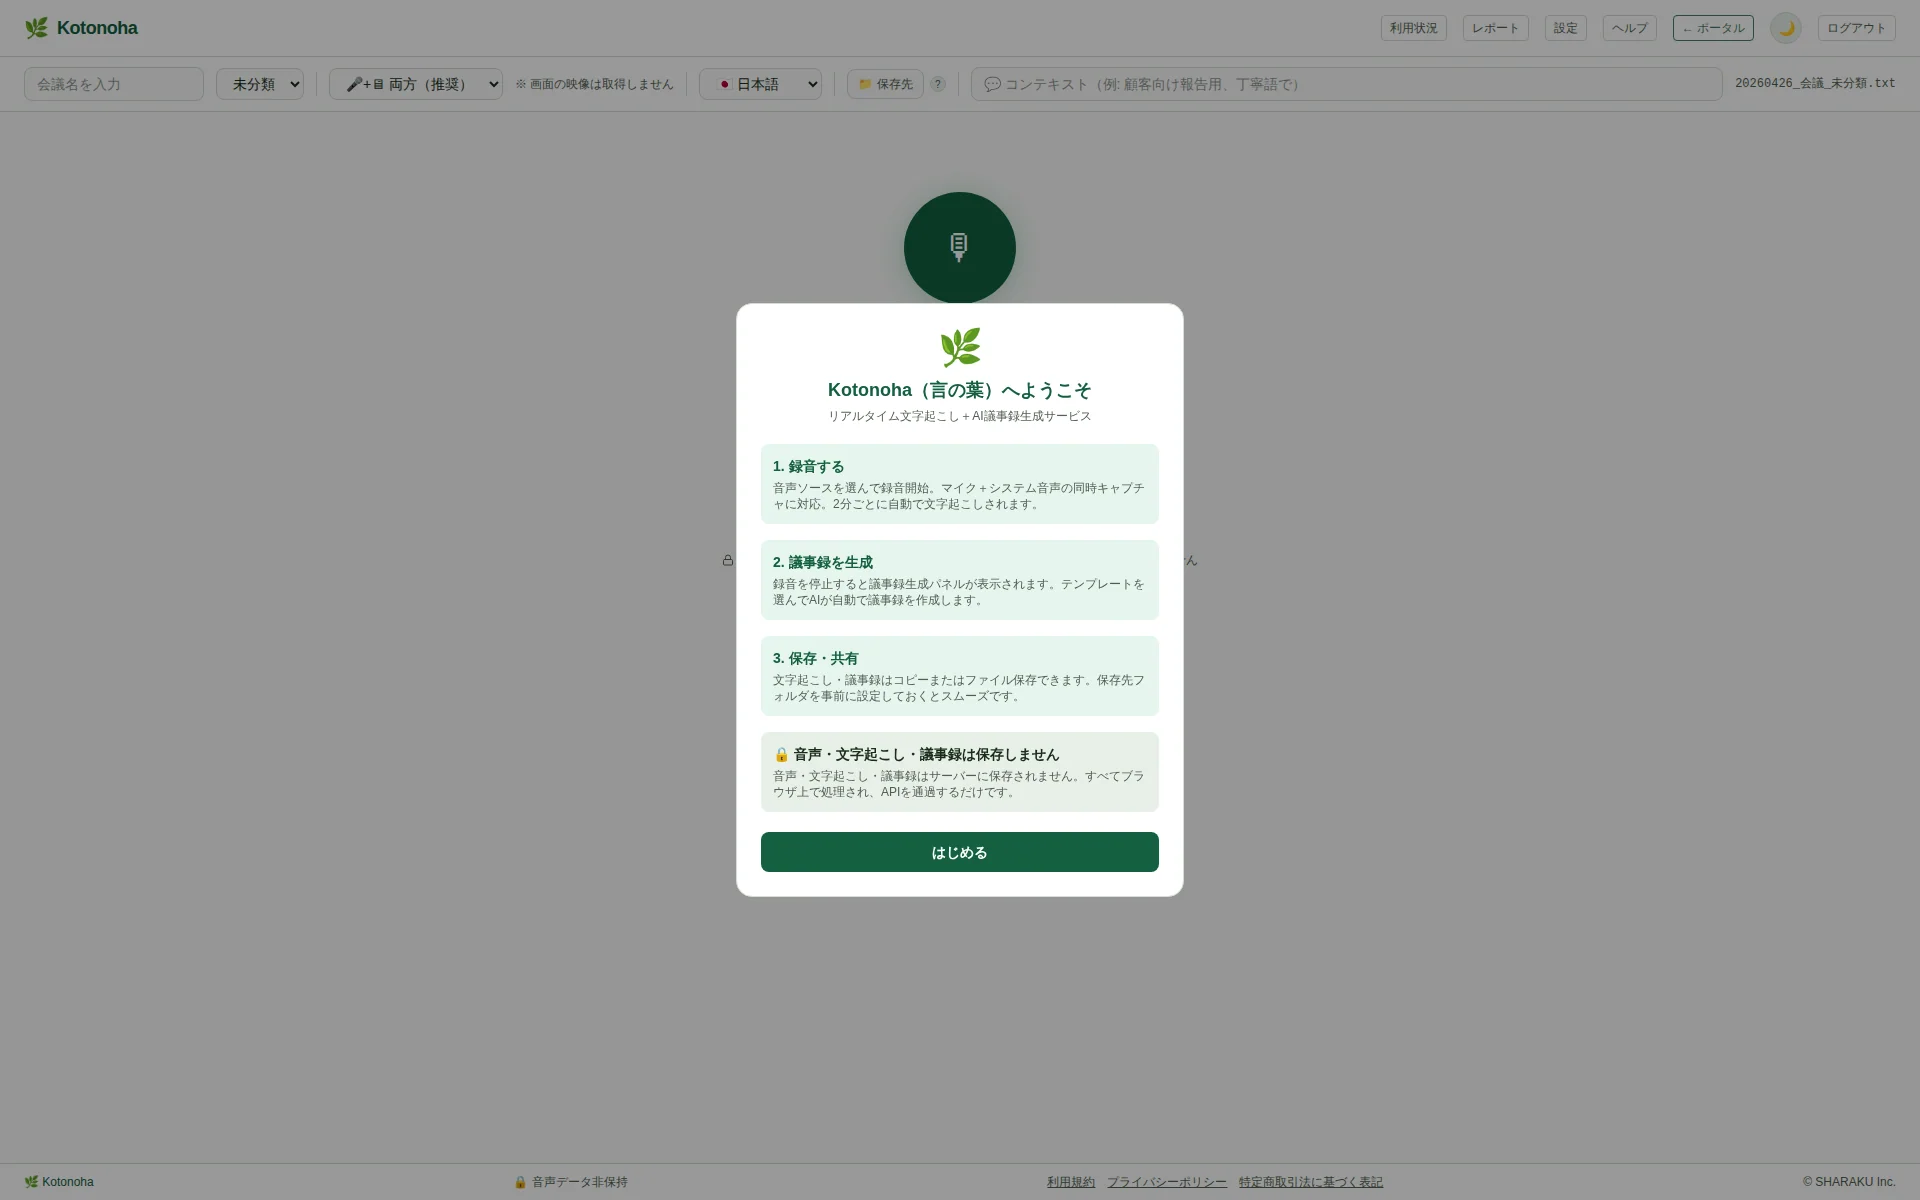The height and width of the screenshot is (1200, 1920).
Task: Click the 音声データ非保持 lock label
Action: pos(571,1182)
